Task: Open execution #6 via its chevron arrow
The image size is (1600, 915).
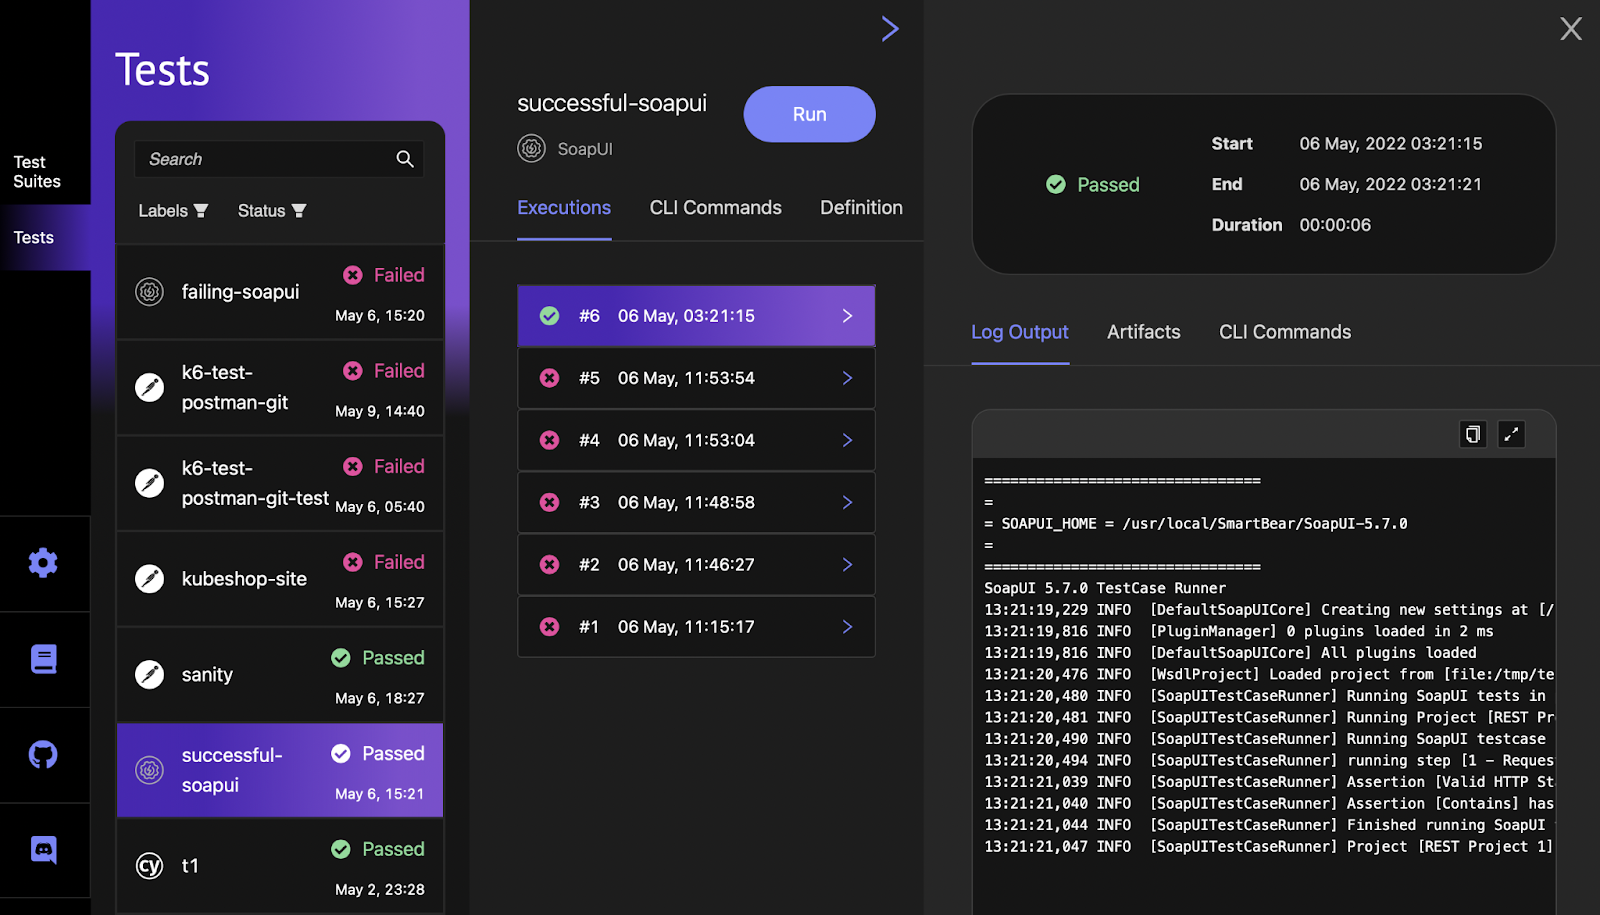Action: (x=847, y=316)
